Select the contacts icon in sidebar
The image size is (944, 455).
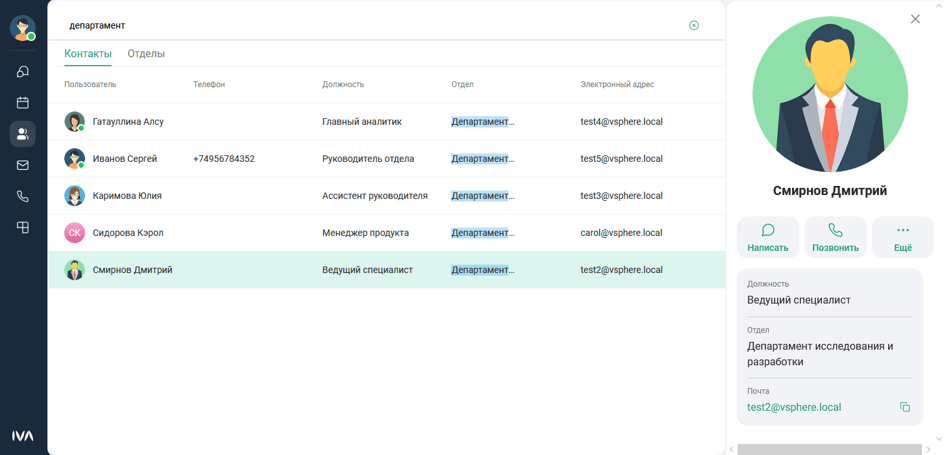point(22,134)
